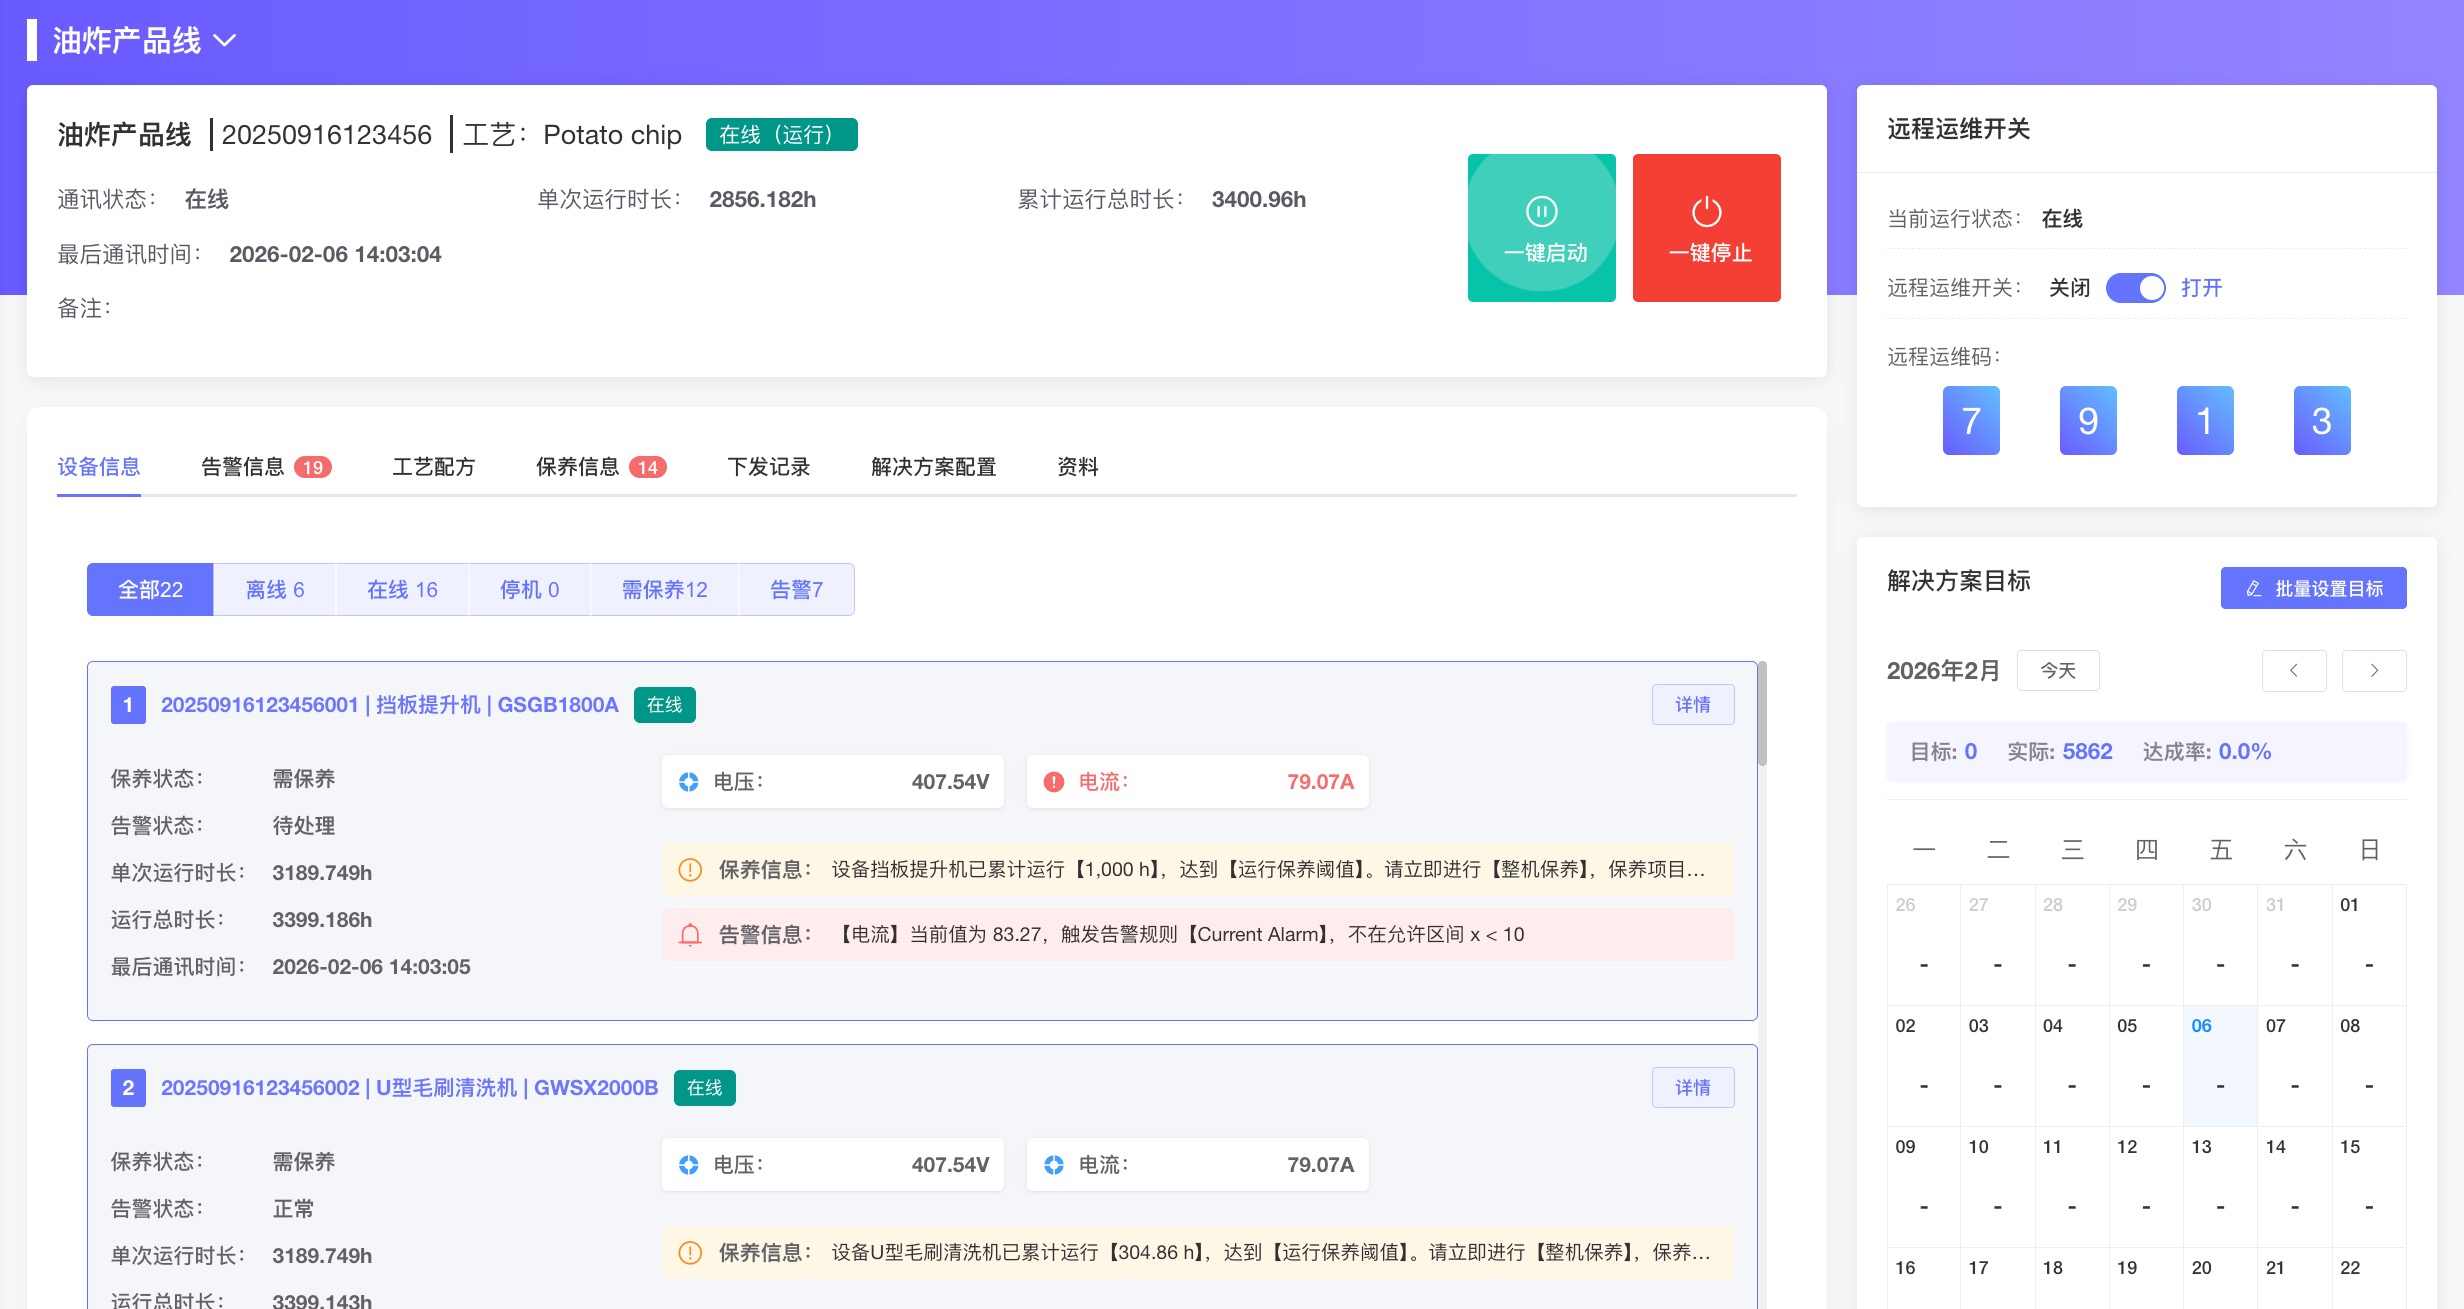Select the 告警7 filter
Viewport: 2464px width, 1309px height.
(796, 590)
